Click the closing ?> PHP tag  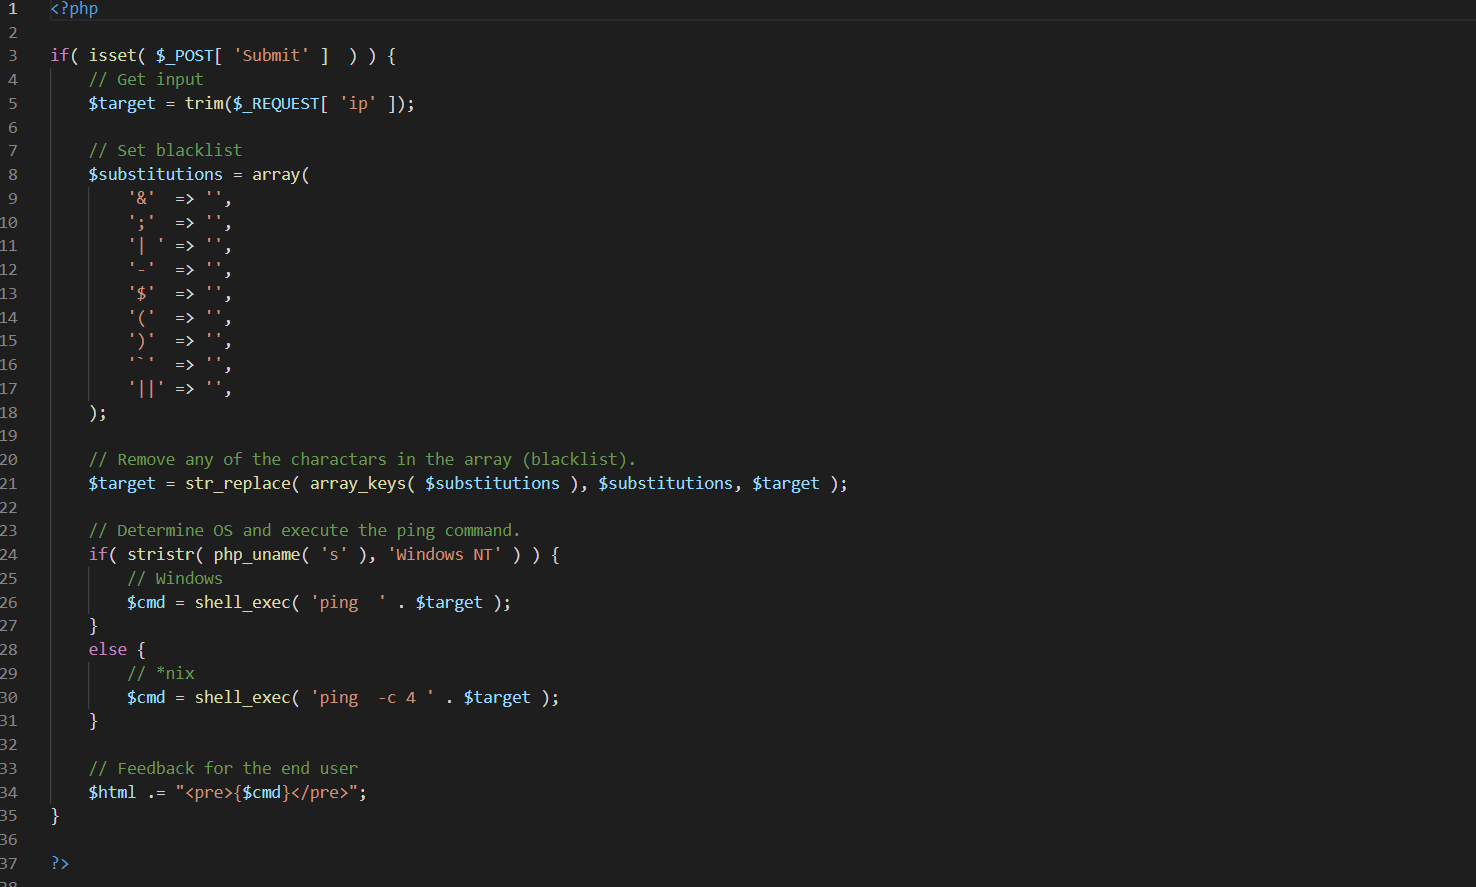click(60, 863)
